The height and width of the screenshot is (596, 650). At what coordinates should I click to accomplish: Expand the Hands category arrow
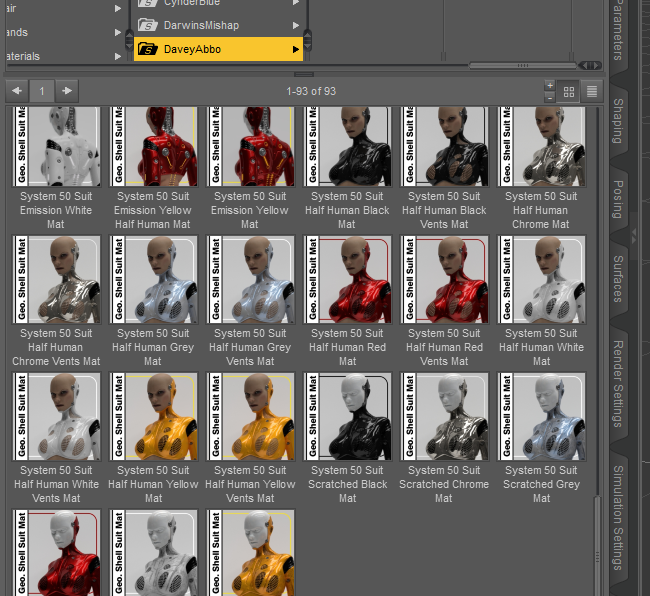(x=118, y=32)
